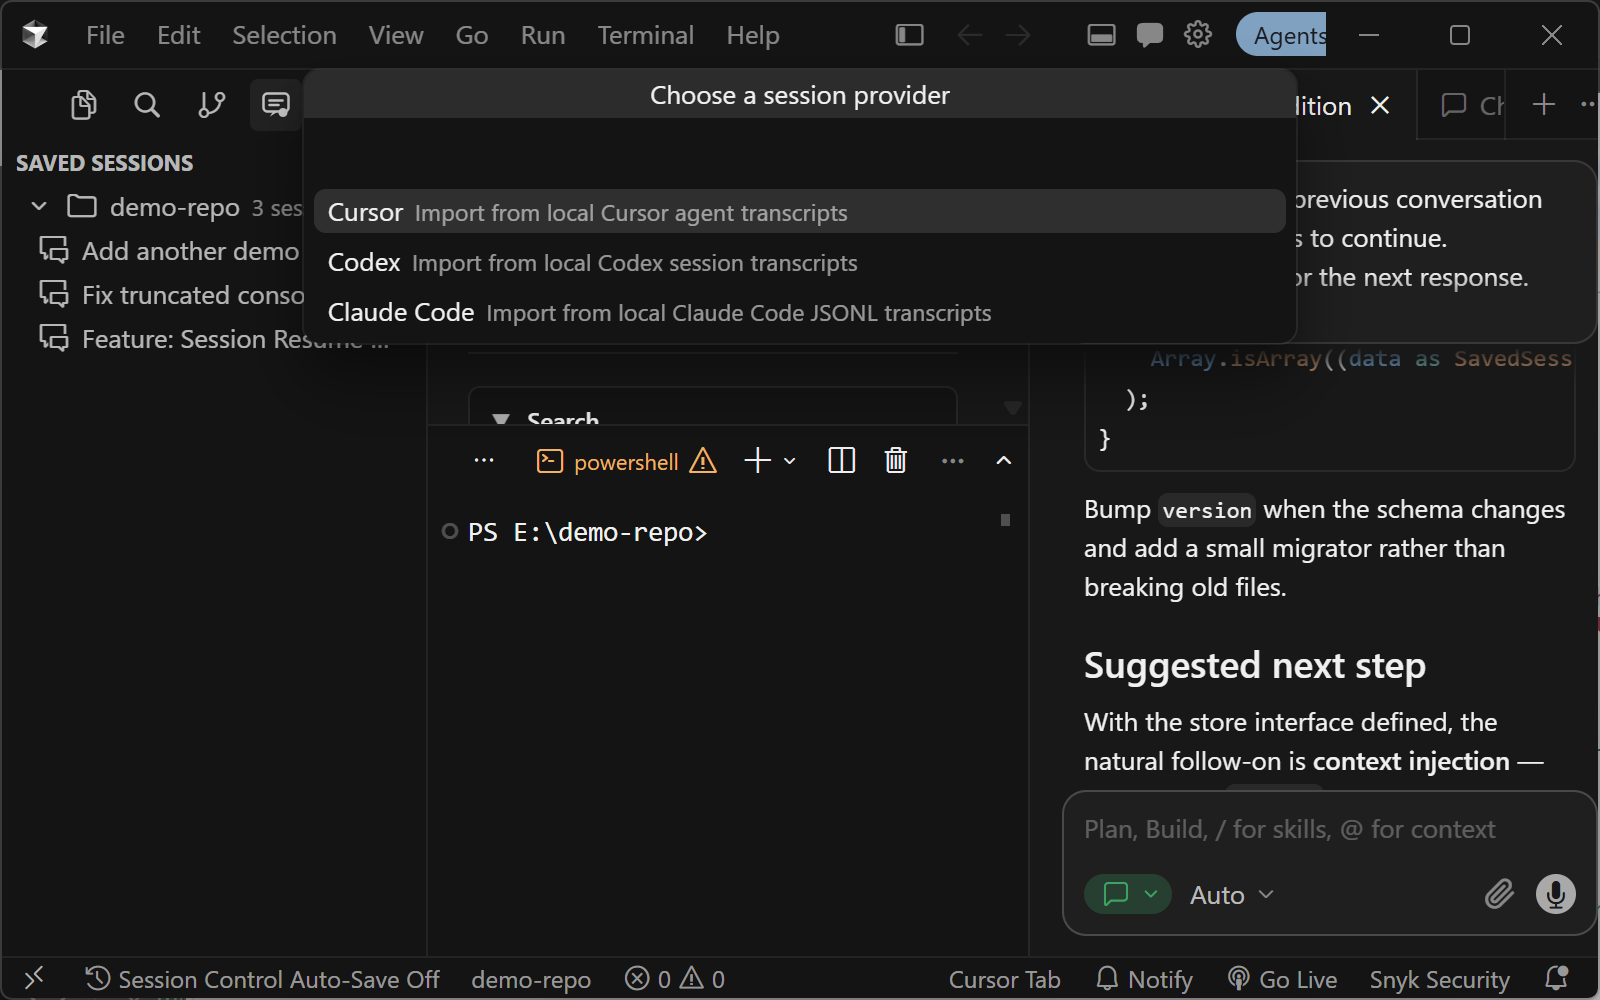The width and height of the screenshot is (1600, 1000).
Task: Choose Cursor as session provider
Action: 799,212
